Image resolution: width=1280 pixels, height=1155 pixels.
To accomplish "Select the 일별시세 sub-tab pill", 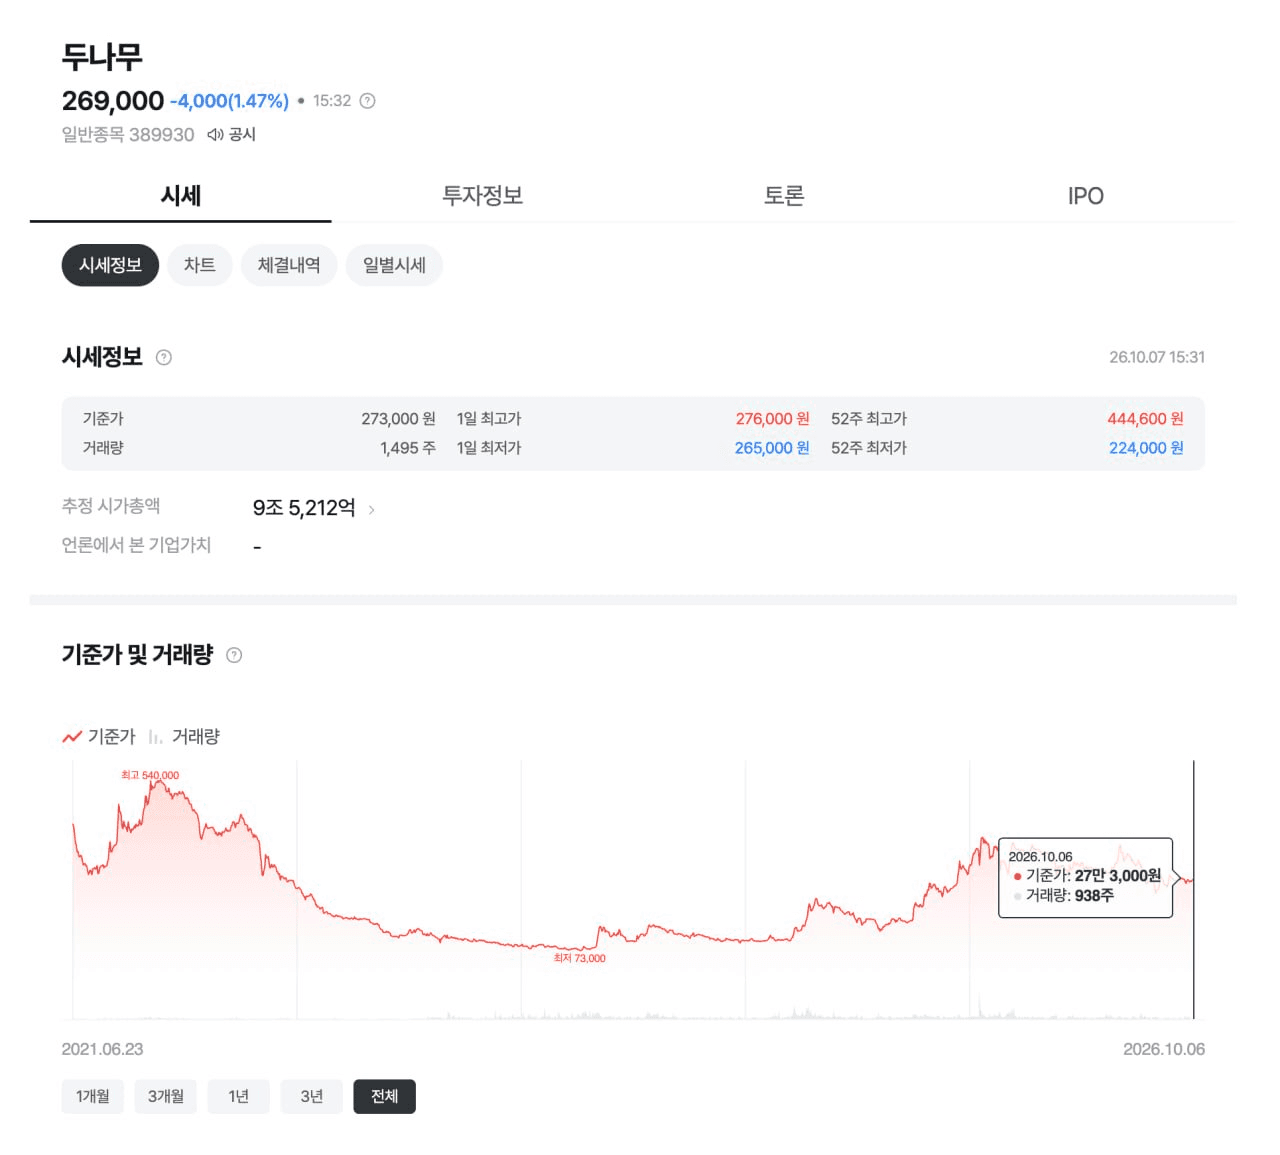I will (394, 265).
